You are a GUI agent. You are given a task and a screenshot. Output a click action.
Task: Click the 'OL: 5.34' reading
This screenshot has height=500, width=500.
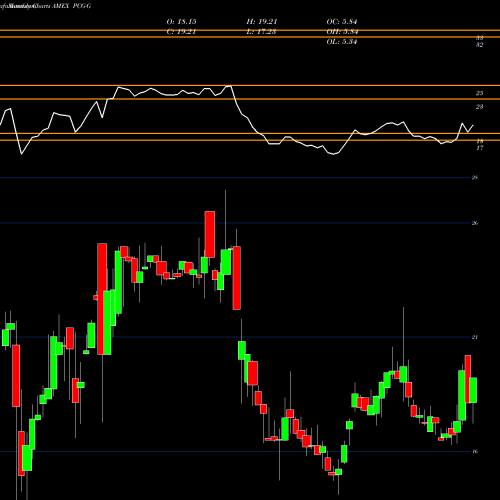pyautogui.click(x=342, y=42)
